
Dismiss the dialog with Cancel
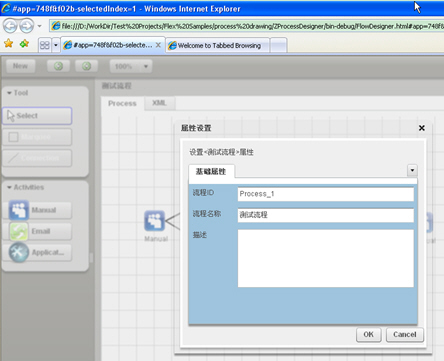coord(405,334)
